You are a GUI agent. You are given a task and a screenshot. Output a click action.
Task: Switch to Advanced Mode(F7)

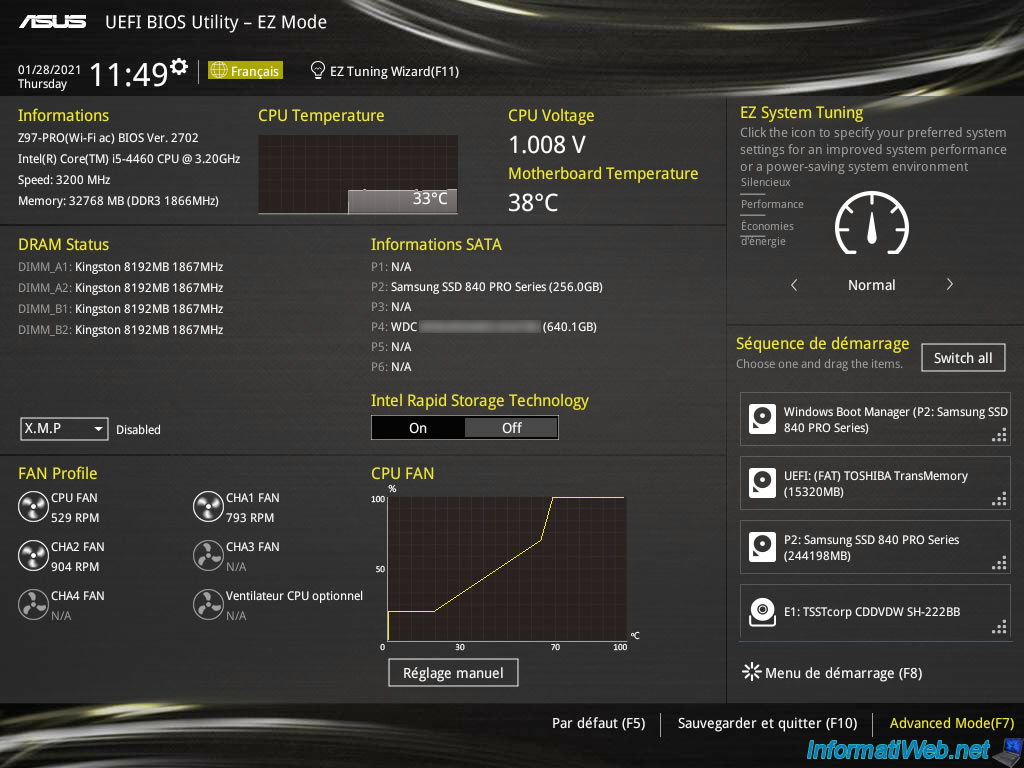pos(952,723)
